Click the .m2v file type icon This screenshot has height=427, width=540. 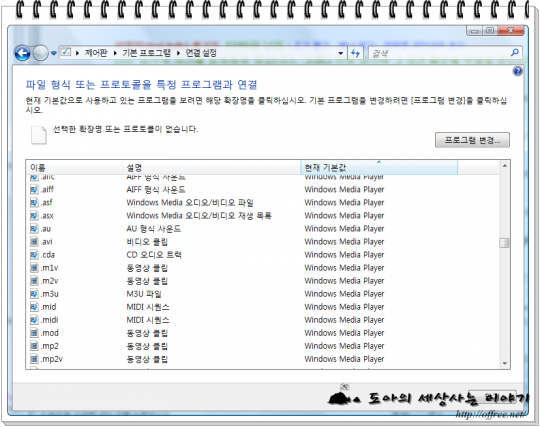tap(34, 281)
